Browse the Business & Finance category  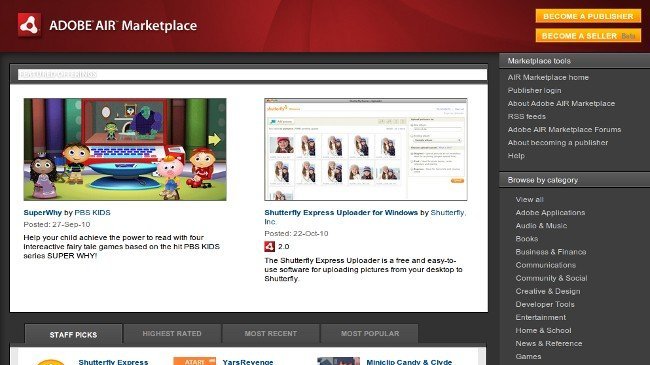pos(551,252)
